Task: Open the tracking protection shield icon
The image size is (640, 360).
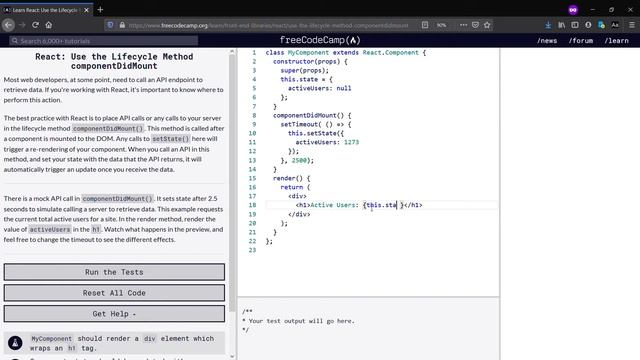Action: tap(110, 25)
